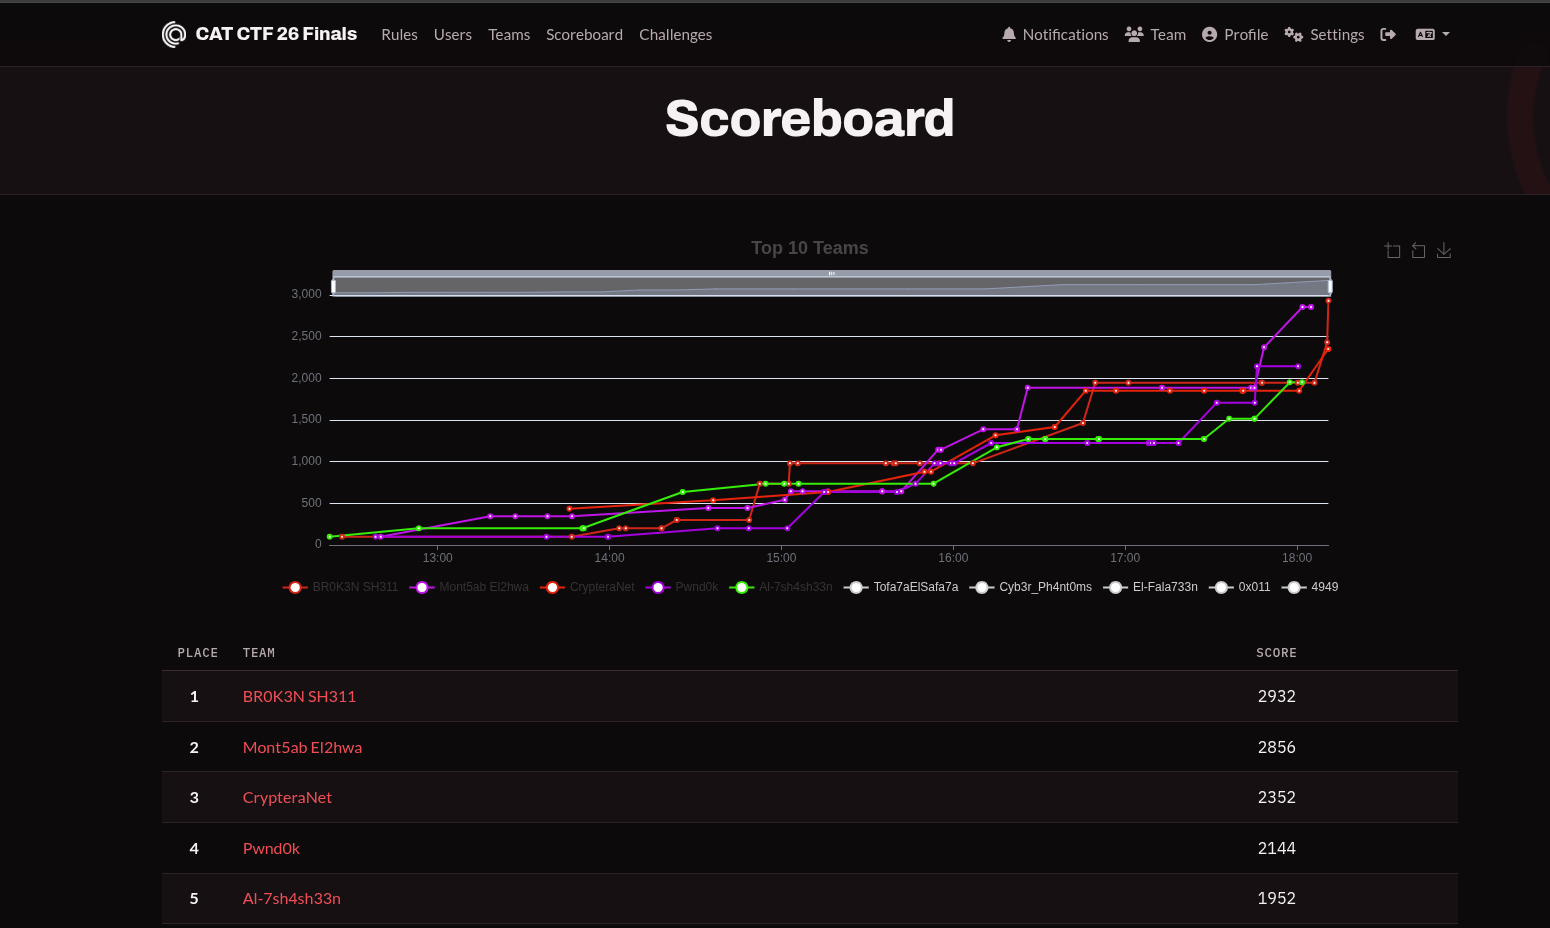Open Al-7sh4sh33n team link

pyautogui.click(x=292, y=899)
